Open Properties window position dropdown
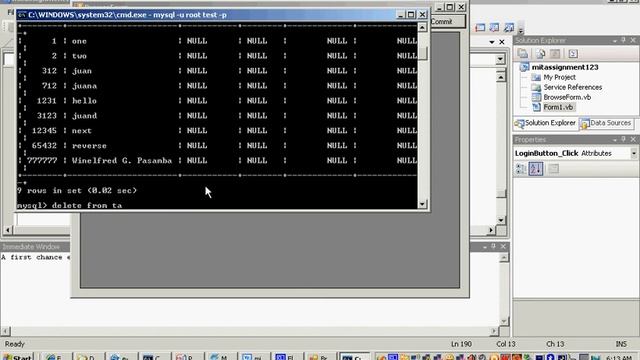640x360 pixels. coord(615,139)
